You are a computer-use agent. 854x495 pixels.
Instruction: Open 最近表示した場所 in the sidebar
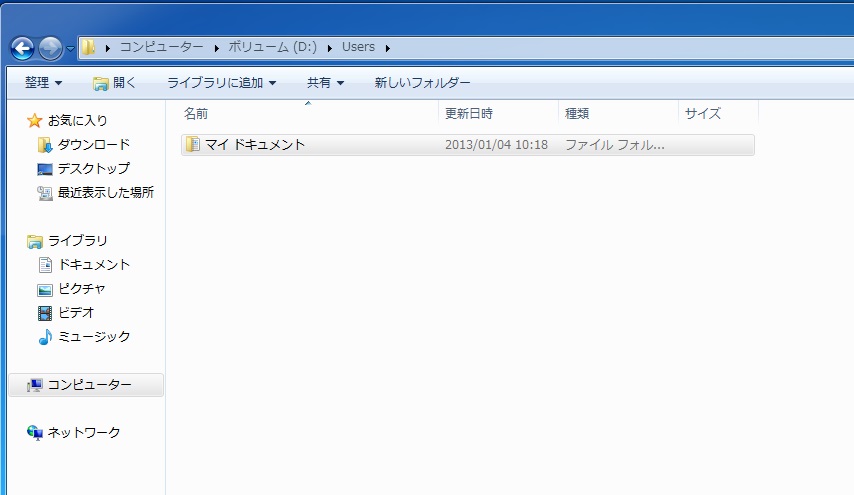click(x=106, y=192)
